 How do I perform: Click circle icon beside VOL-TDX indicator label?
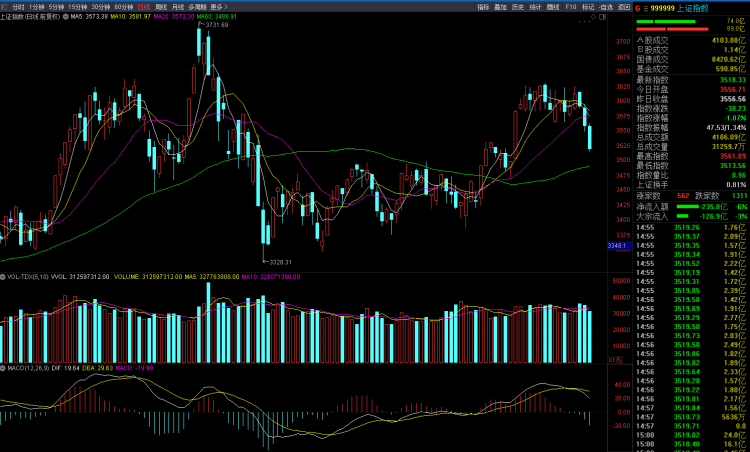click(4, 275)
